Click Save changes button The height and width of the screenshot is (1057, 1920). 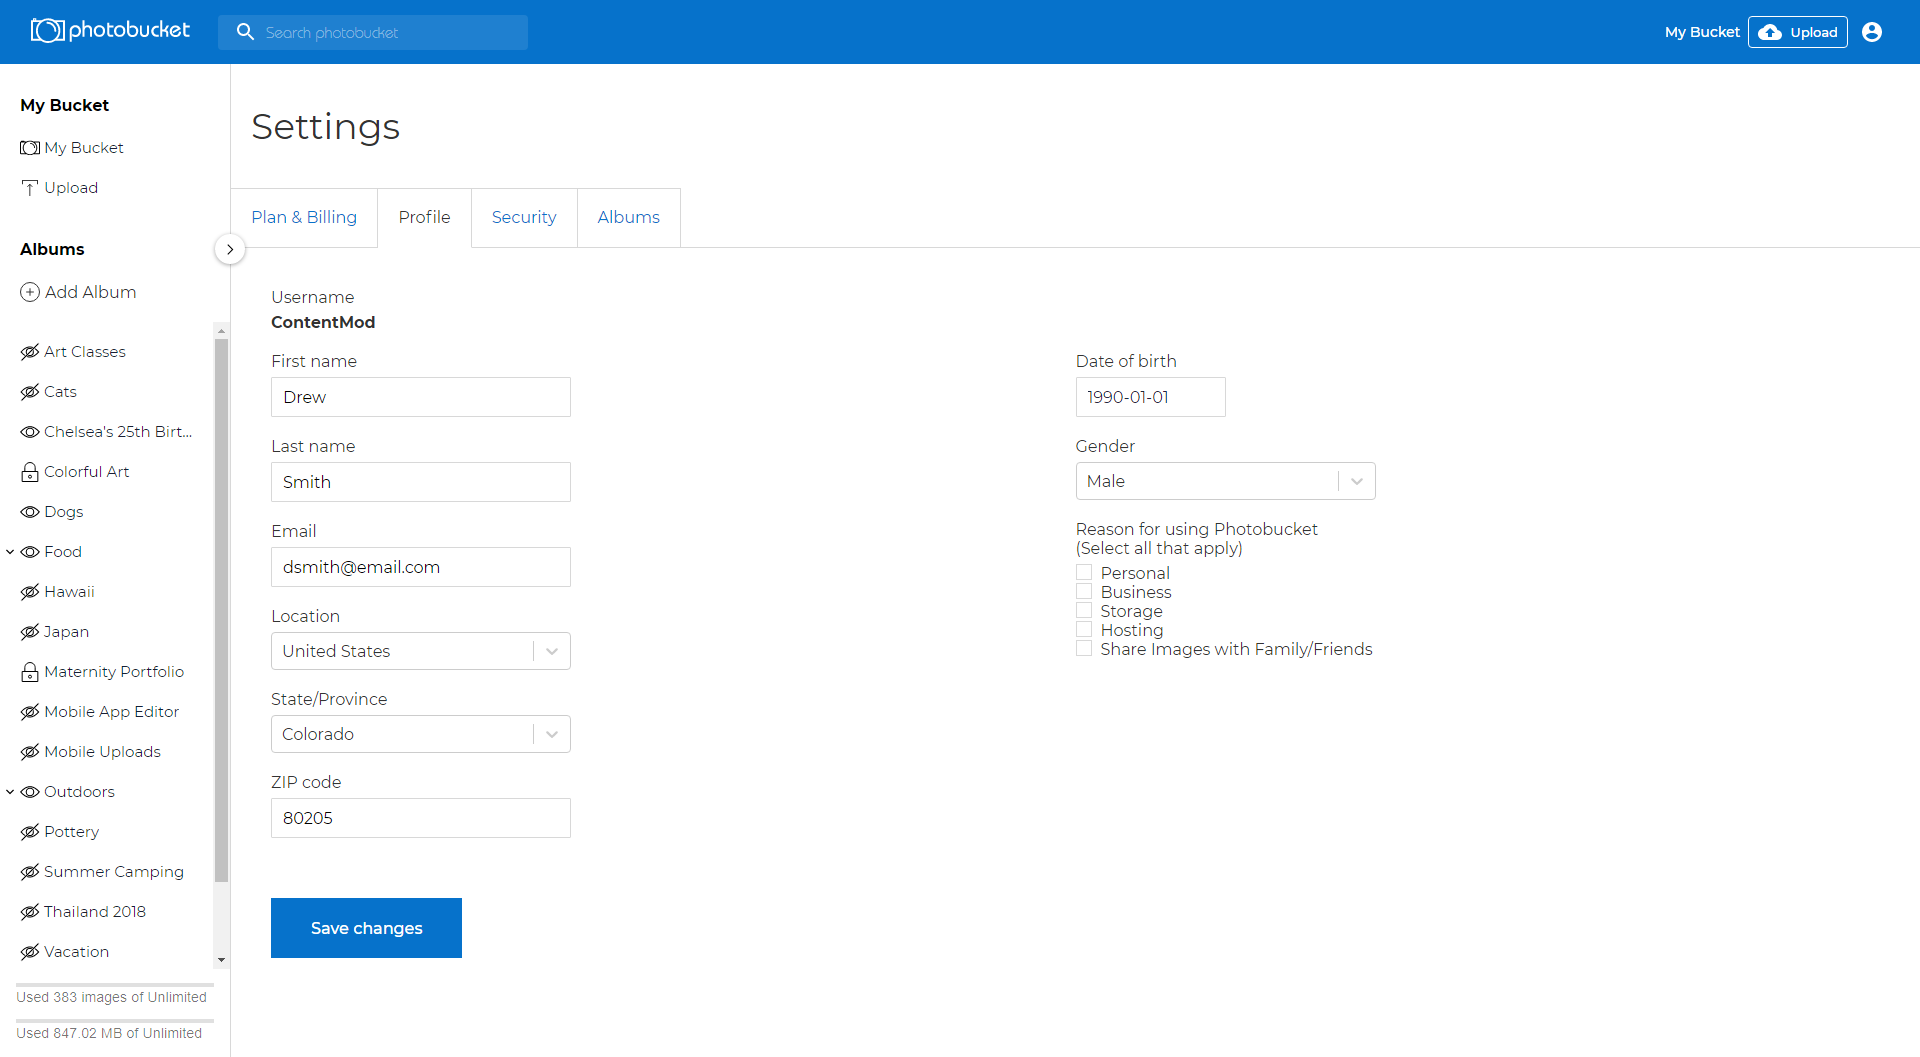tap(366, 928)
